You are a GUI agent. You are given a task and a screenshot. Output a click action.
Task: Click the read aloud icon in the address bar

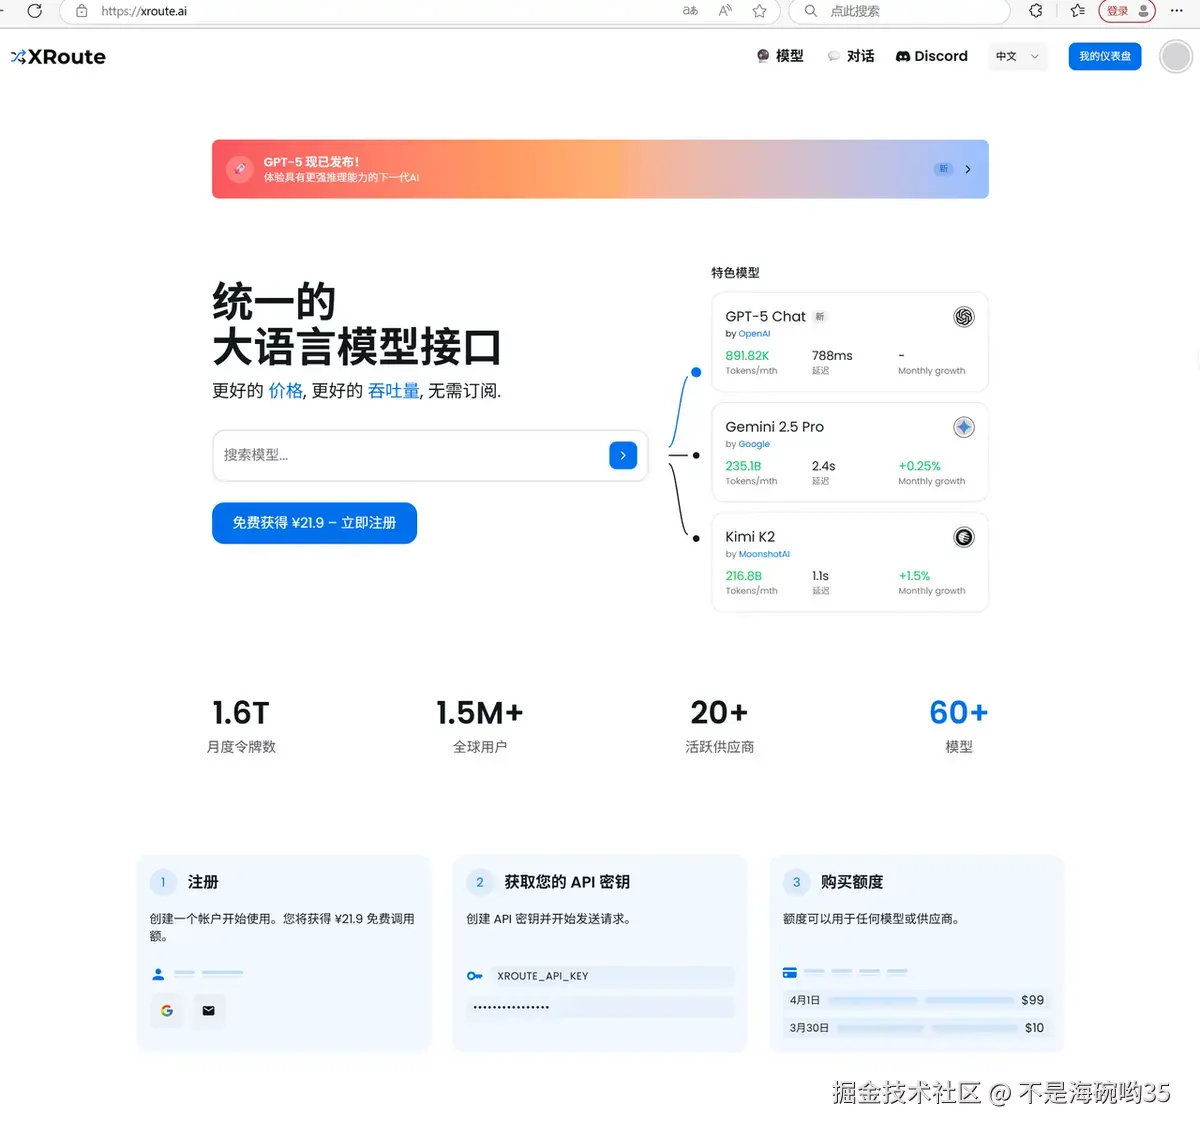point(725,11)
